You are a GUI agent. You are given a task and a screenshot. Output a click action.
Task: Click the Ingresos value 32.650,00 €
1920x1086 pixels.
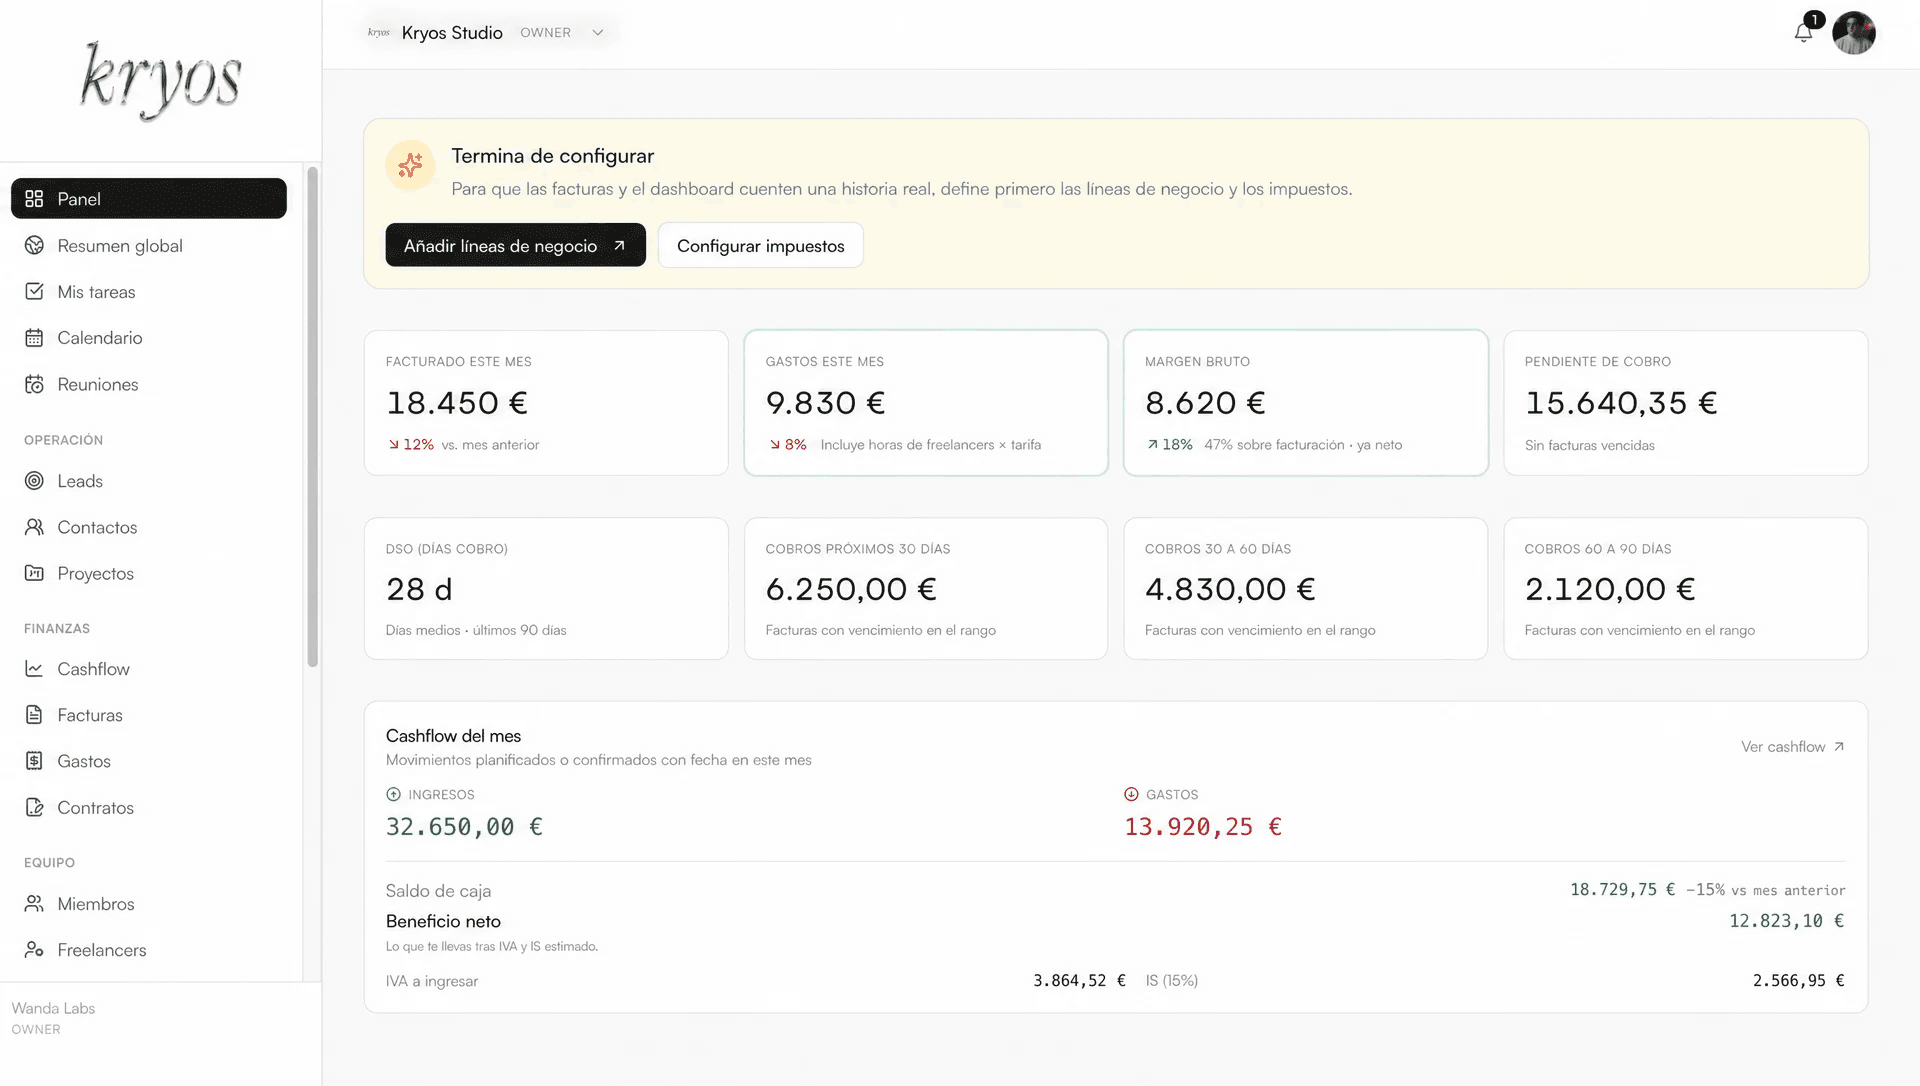point(464,827)
